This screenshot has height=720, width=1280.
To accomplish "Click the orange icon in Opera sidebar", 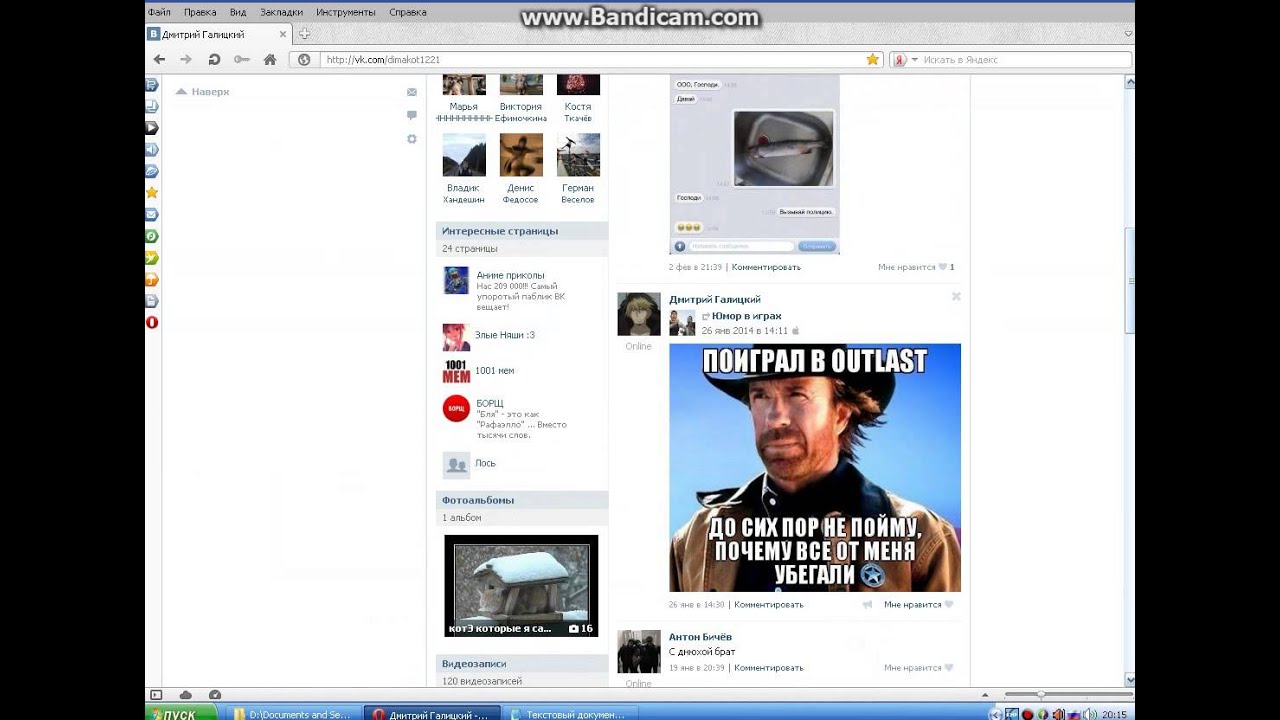I will (x=152, y=279).
